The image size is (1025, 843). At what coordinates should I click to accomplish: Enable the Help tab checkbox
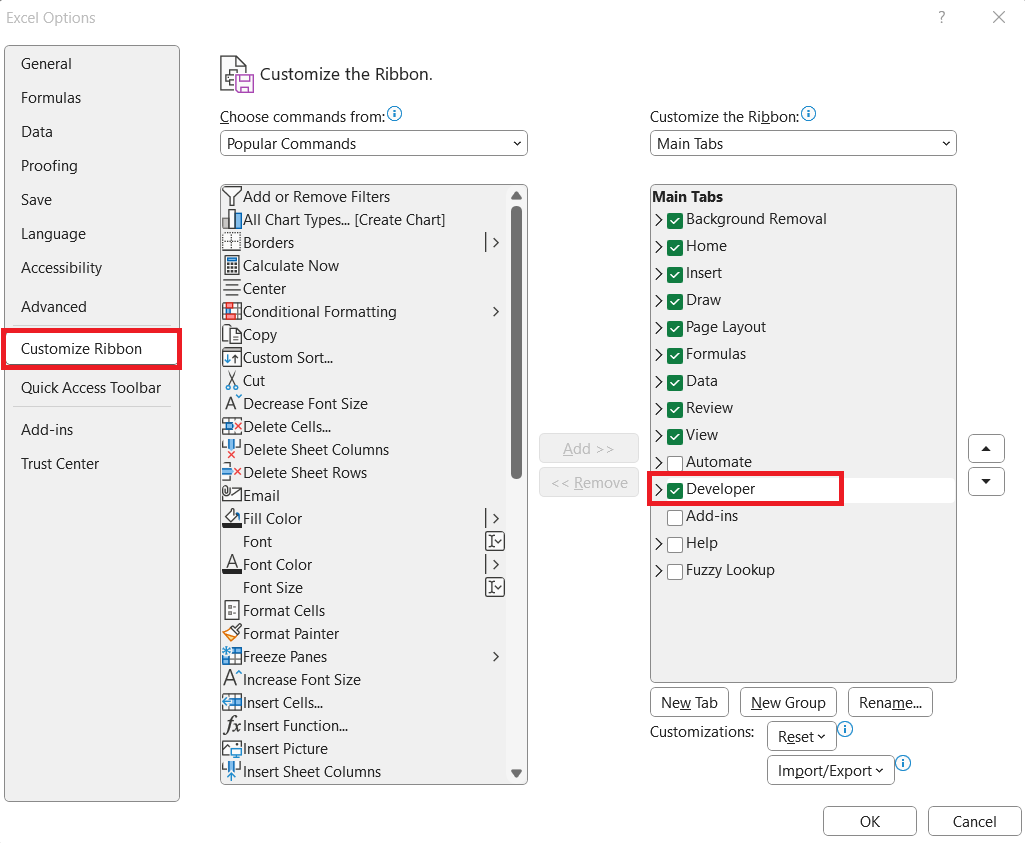pyautogui.click(x=675, y=544)
